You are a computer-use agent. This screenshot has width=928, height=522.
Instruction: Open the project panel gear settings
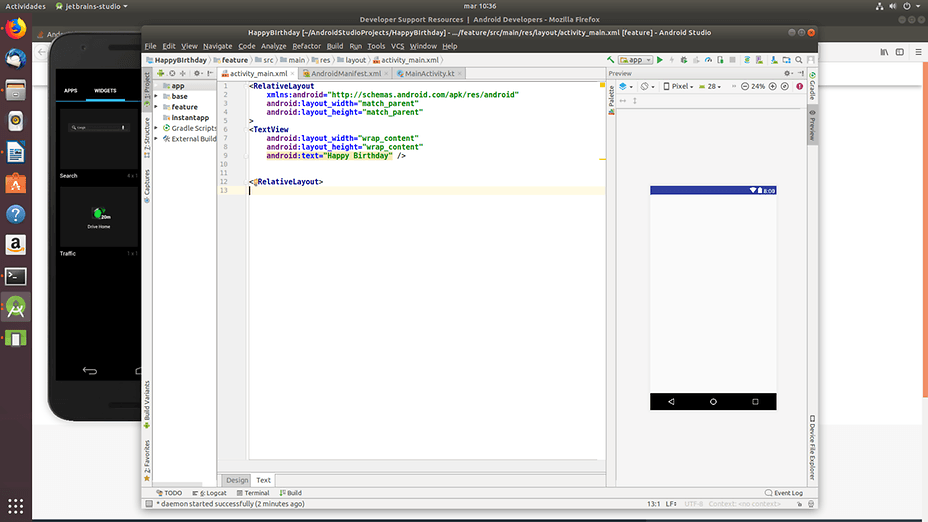click(x=198, y=73)
